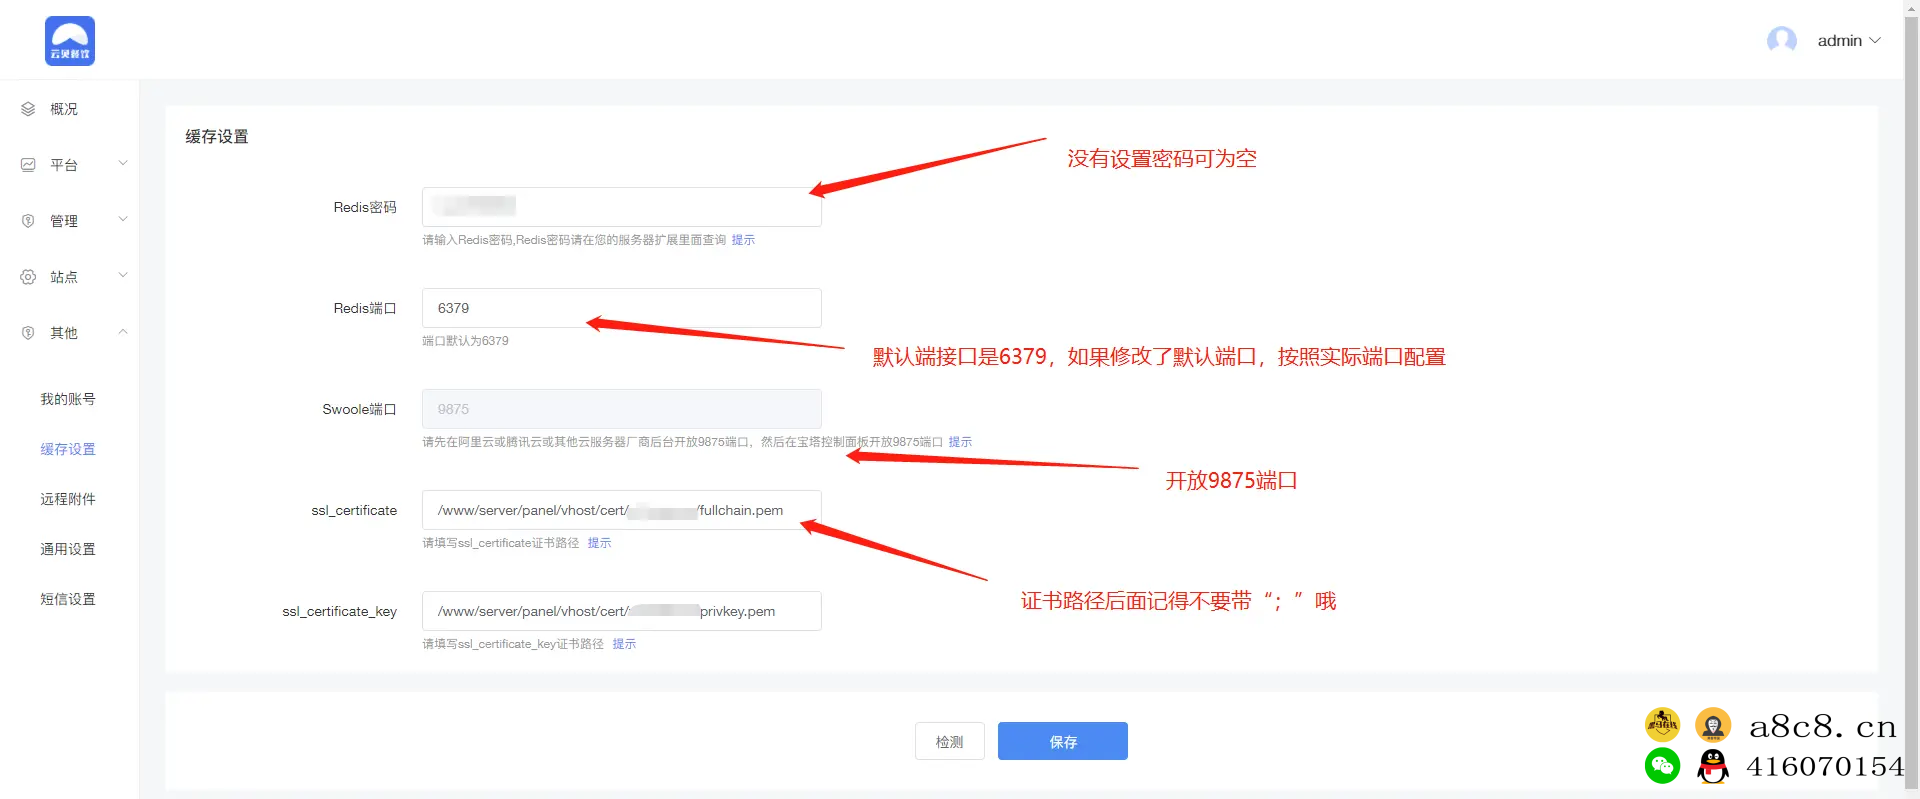Open 通用设置 submenu item
This screenshot has height=799, width=1920.
[68, 549]
